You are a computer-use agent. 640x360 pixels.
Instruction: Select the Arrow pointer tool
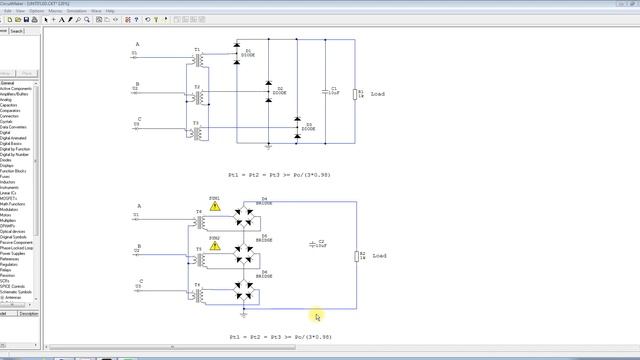46,20
